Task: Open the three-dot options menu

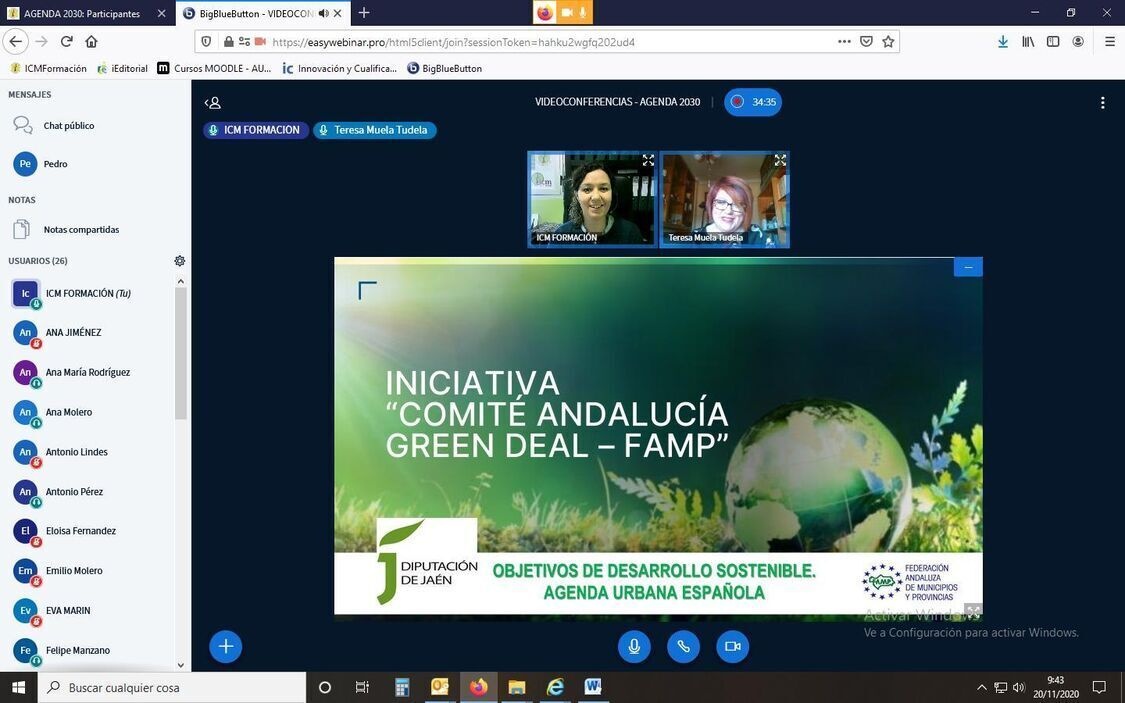Action: 1102,102
